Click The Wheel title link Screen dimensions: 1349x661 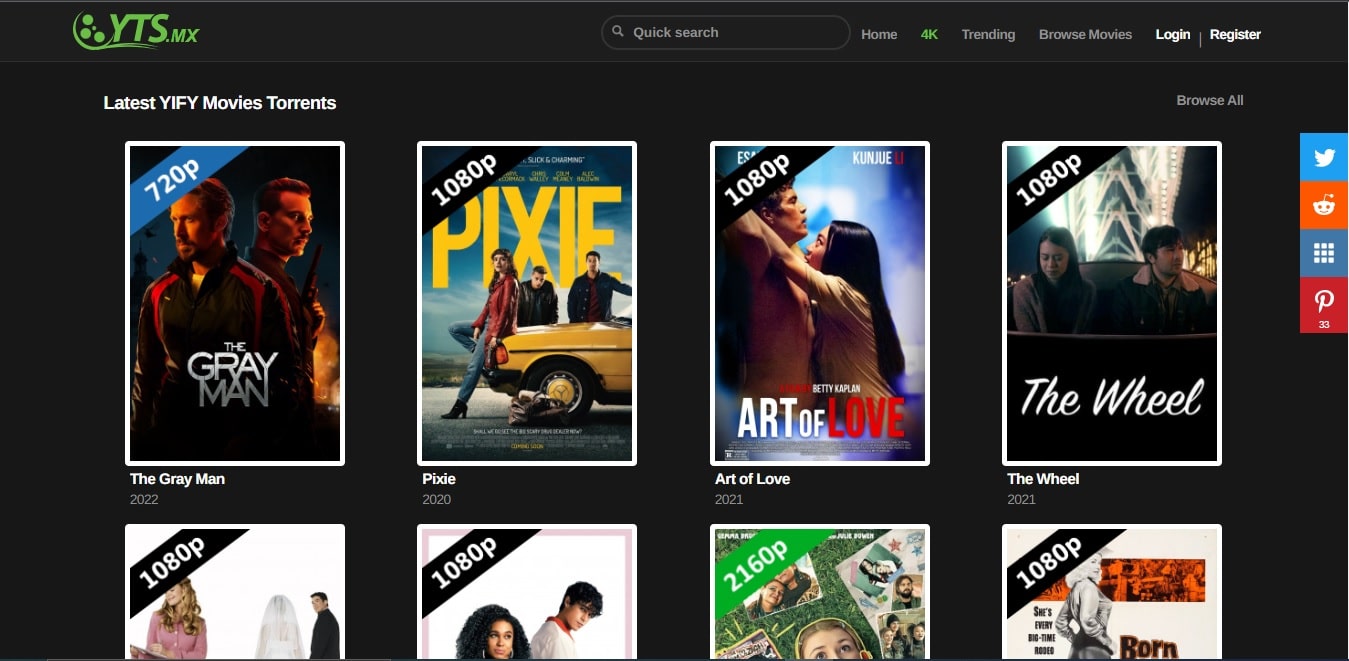pyautogui.click(x=1043, y=479)
